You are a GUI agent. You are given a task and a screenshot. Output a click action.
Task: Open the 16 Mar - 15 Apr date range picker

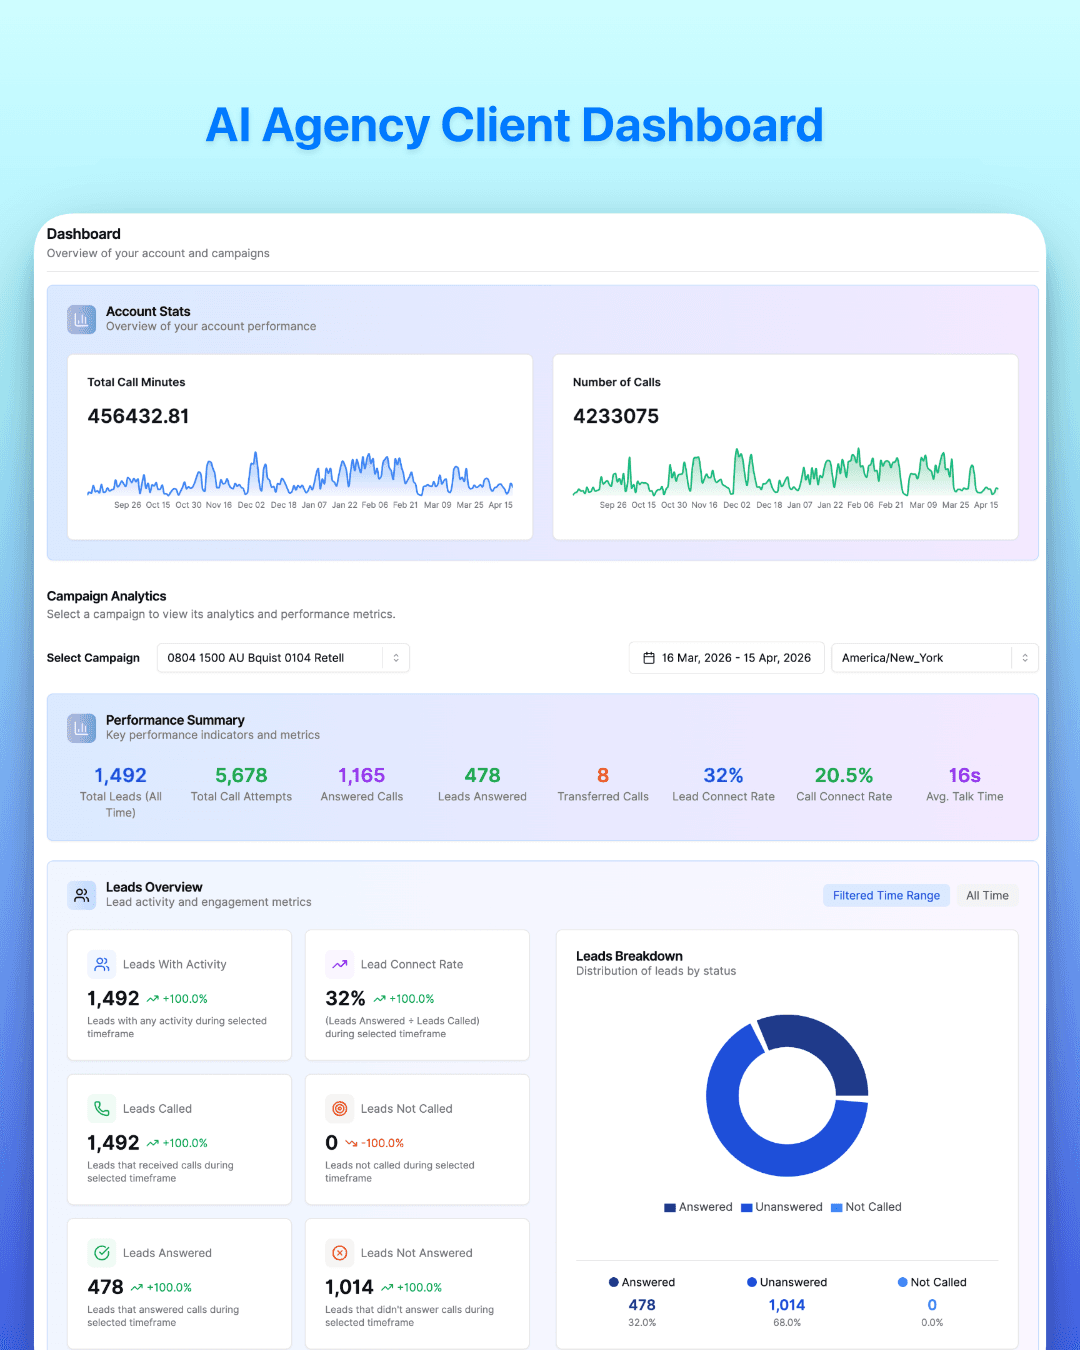[726, 657]
